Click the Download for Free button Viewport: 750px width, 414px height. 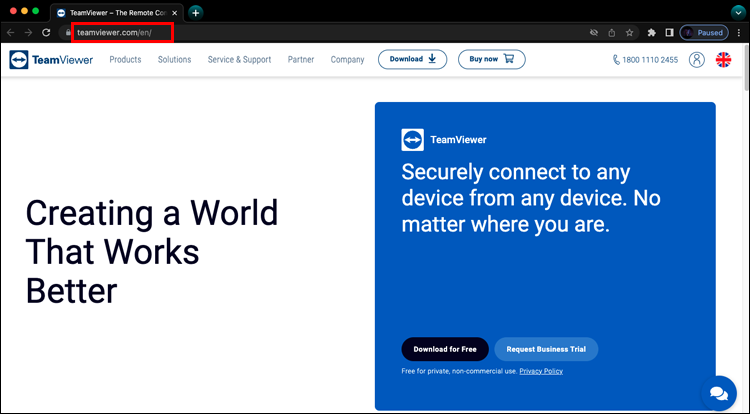click(445, 349)
